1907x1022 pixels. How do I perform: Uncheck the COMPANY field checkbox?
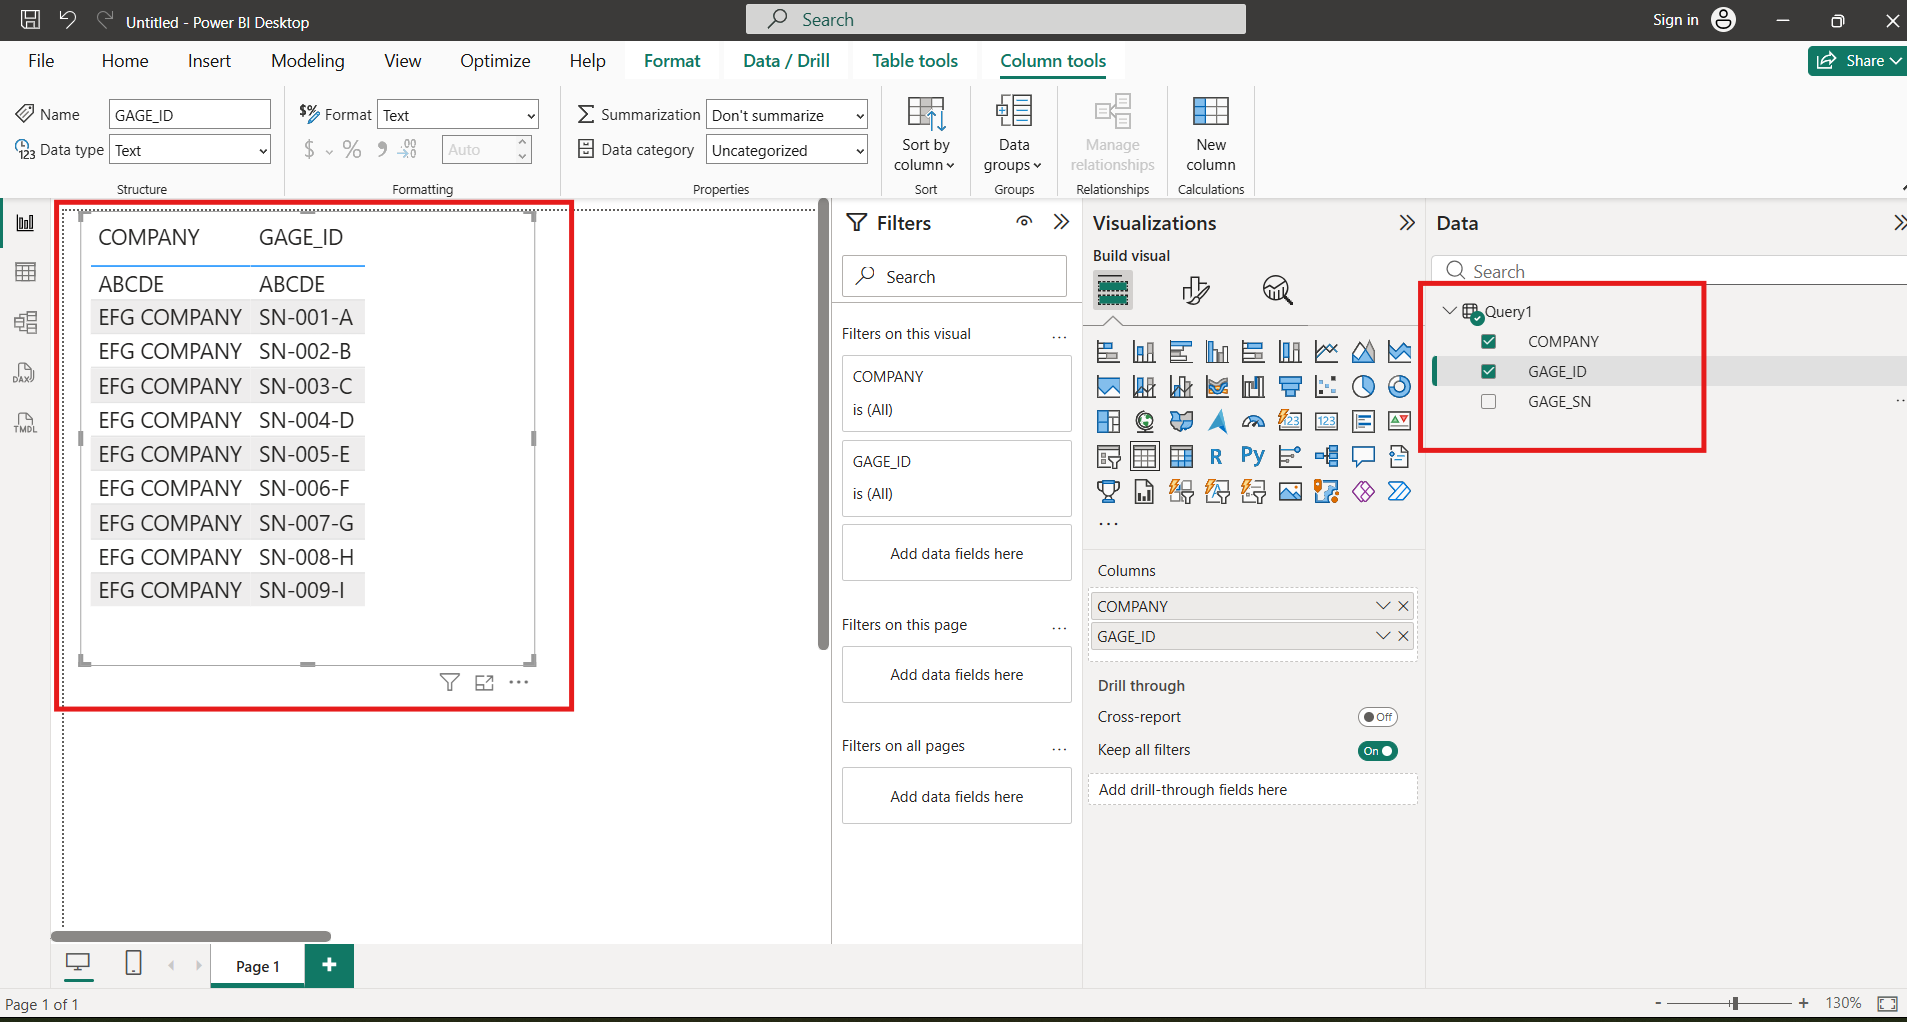tap(1488, 342)
